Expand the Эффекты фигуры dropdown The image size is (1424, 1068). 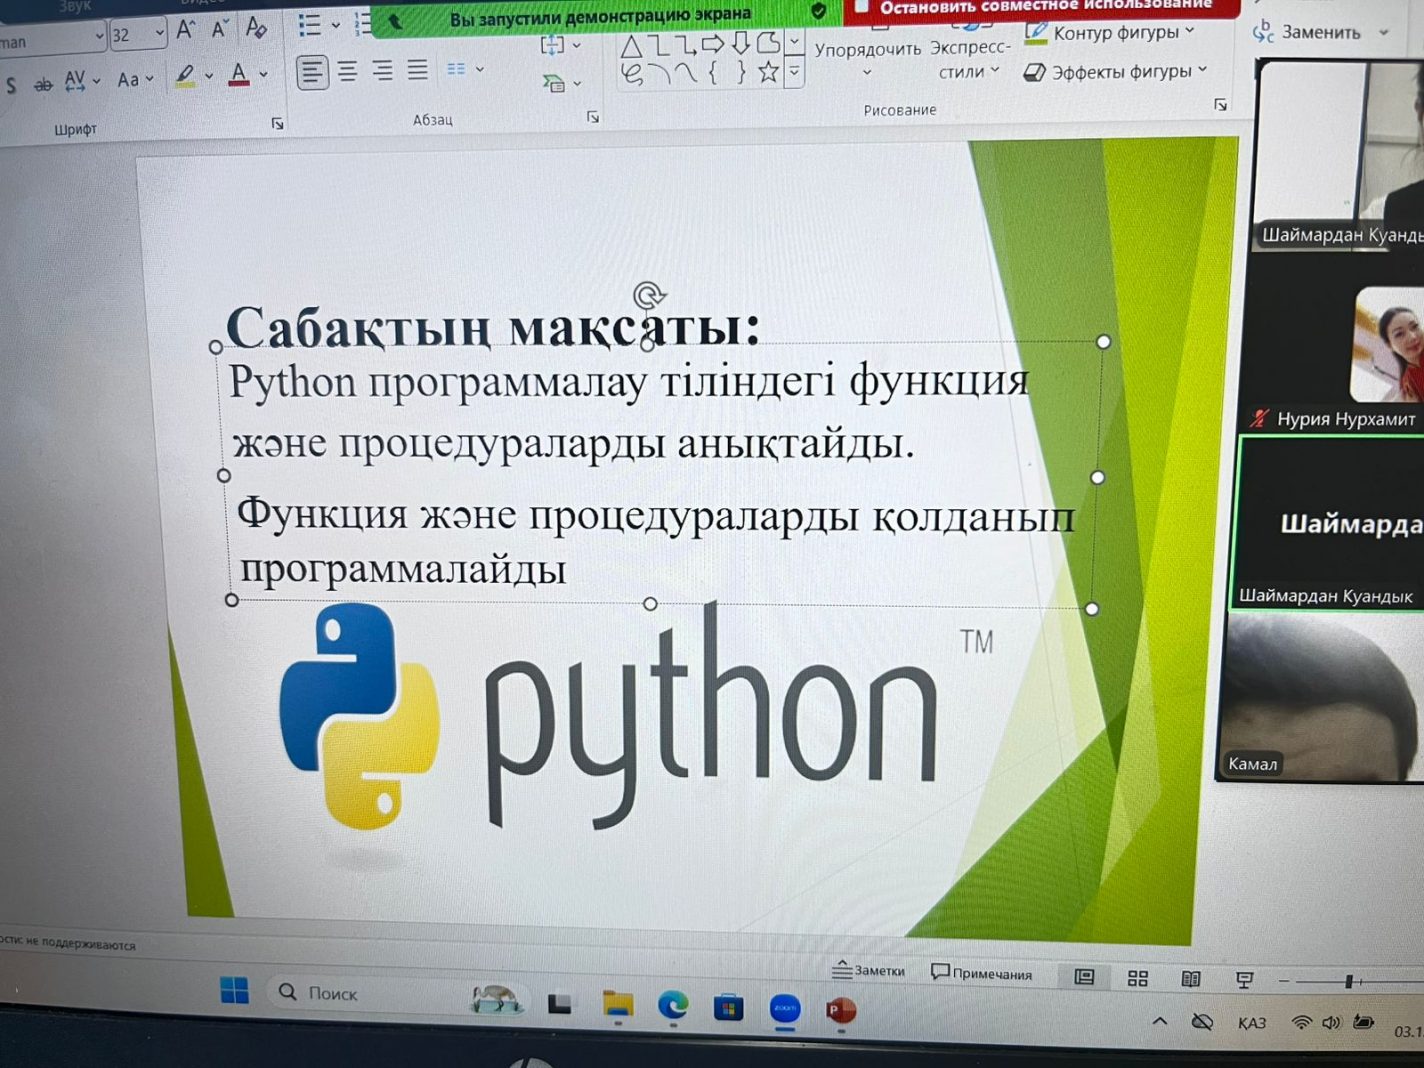click(1202, 71)
